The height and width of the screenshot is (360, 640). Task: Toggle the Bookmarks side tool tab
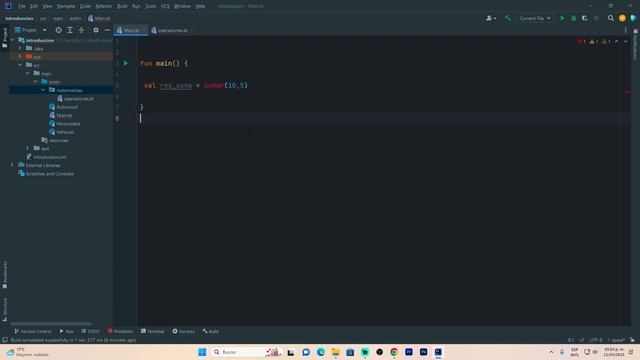4,275
